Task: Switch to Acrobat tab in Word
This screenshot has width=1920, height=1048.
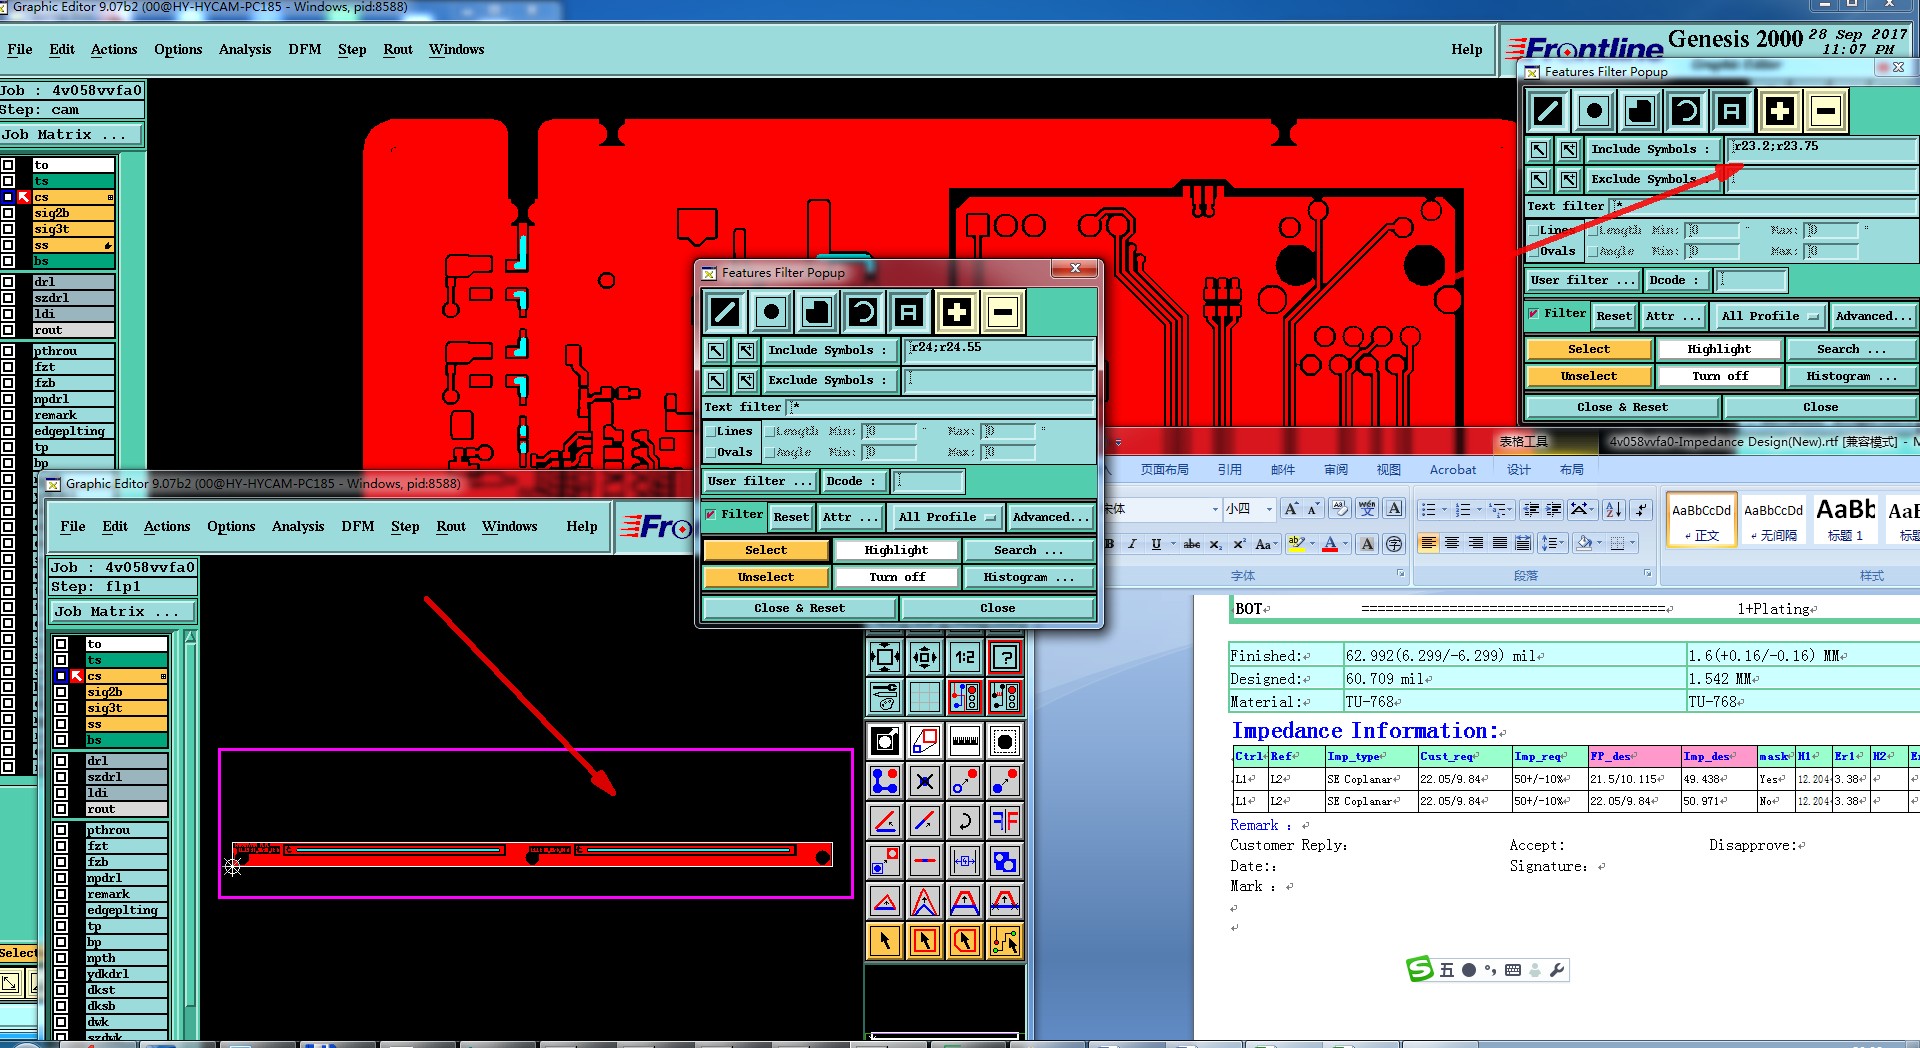Action: [x=1452, y=469]
